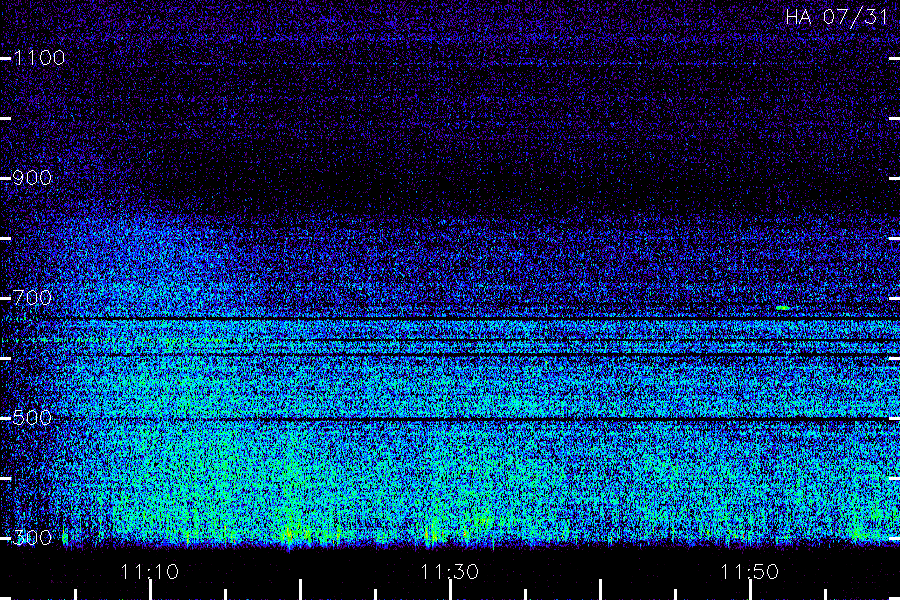
Task: Click the 1100 frequency axis label
Action: tap(39, 58)
